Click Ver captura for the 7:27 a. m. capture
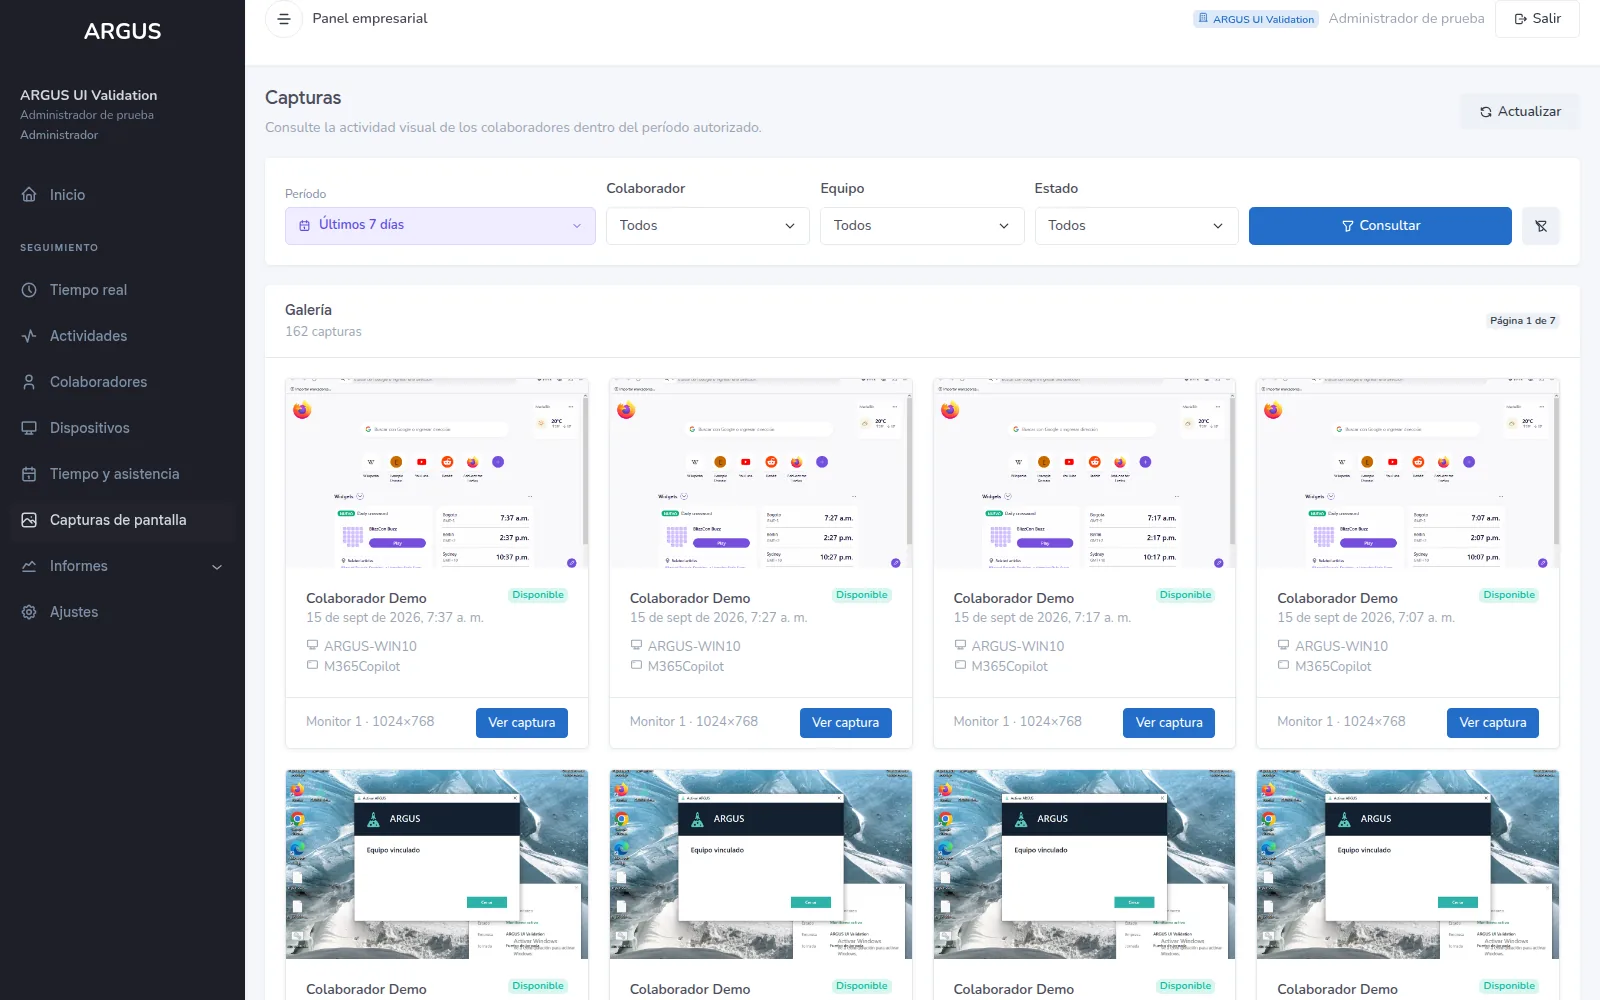The height and width of the screenshot is (1000, 1600). [845, 723]
